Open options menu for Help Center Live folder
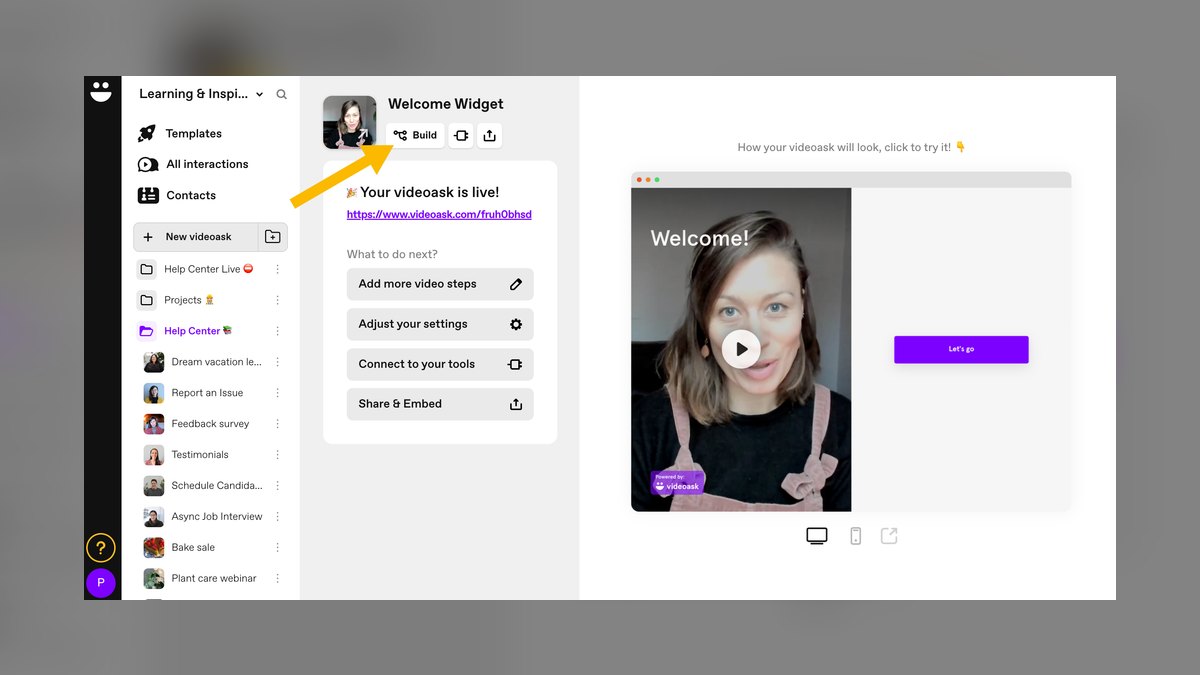This screenshot has width=1200, height=675. tap(278, 269)
